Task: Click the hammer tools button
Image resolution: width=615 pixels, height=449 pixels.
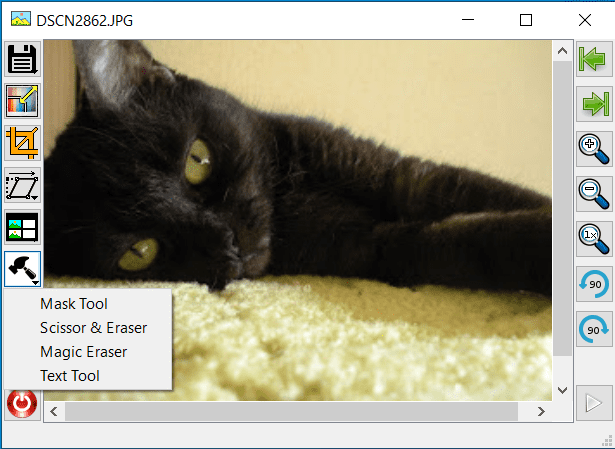Action: pyautogui.click(x=22, y=269)
